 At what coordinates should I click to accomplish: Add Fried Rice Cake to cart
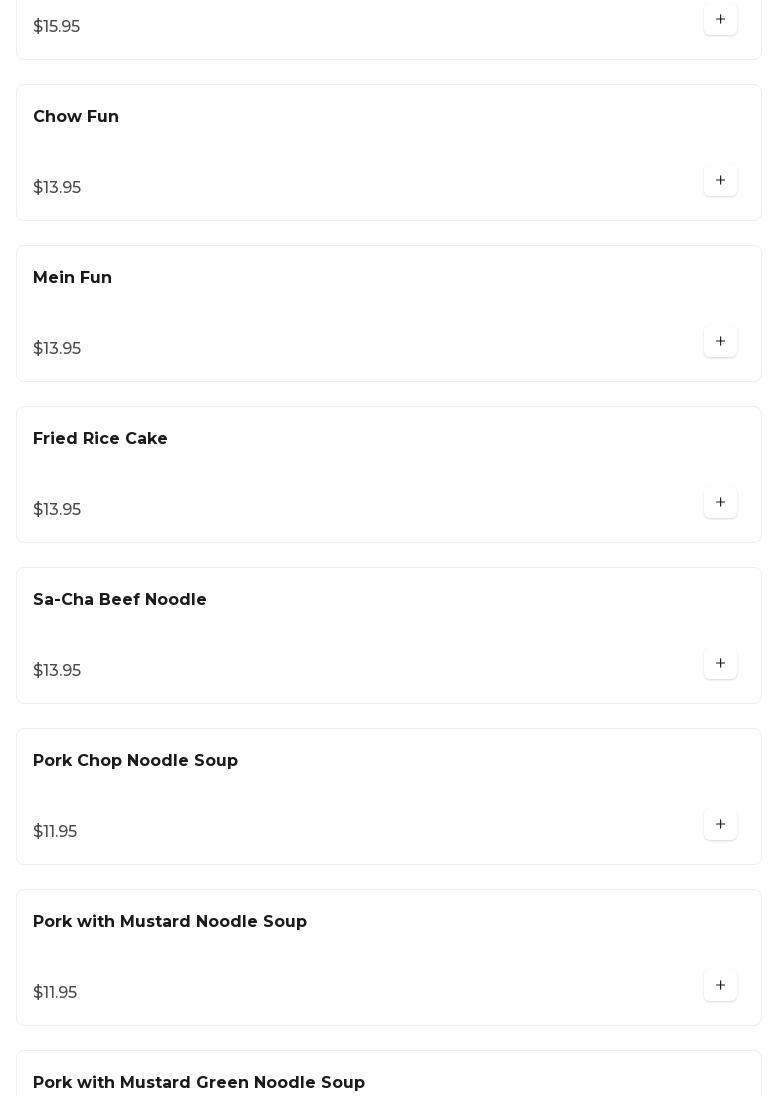tap(720, 503)
